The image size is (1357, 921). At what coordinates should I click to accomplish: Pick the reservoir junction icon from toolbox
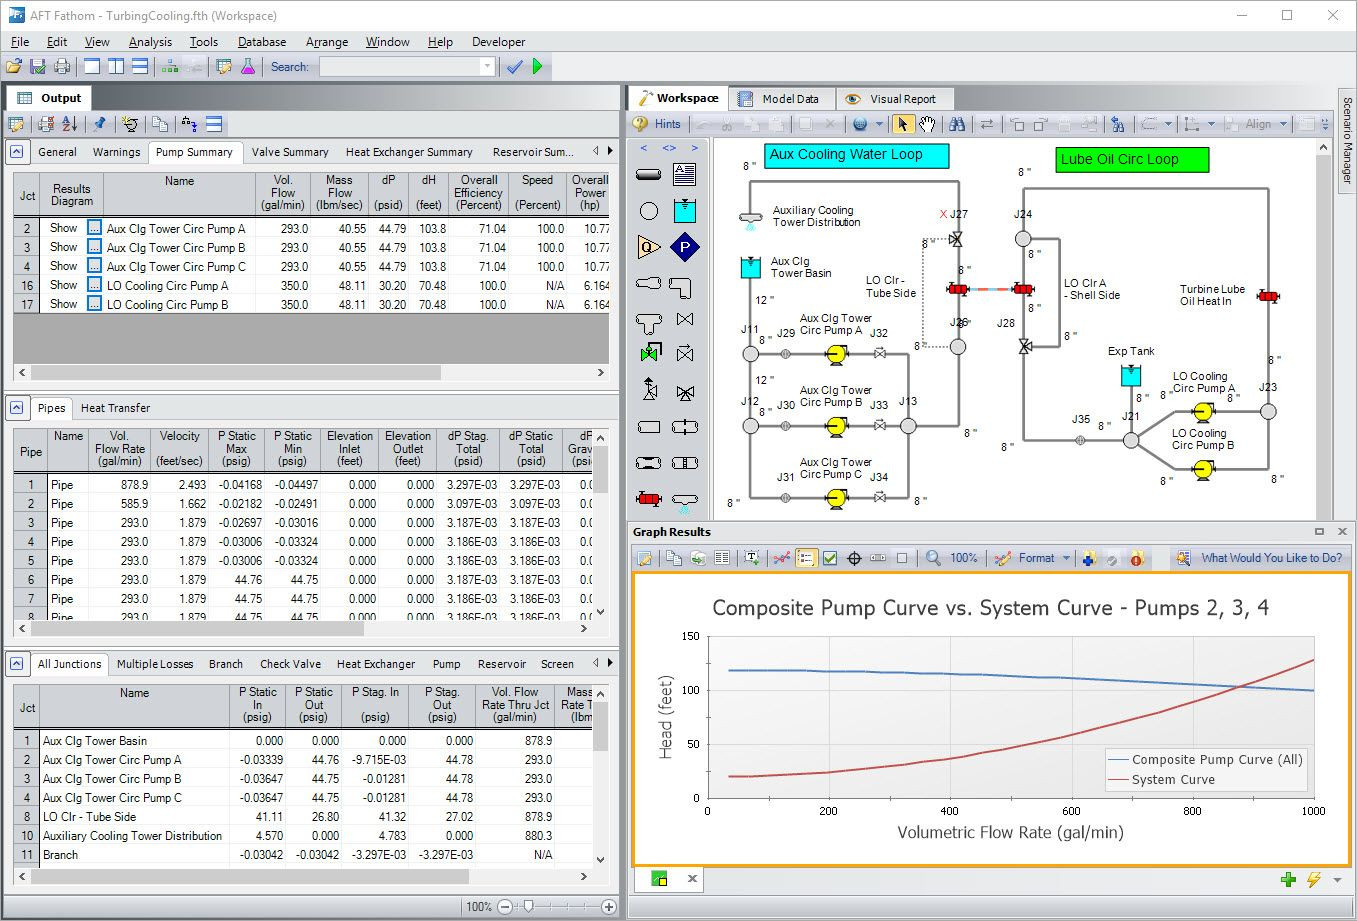pos(684,211)
